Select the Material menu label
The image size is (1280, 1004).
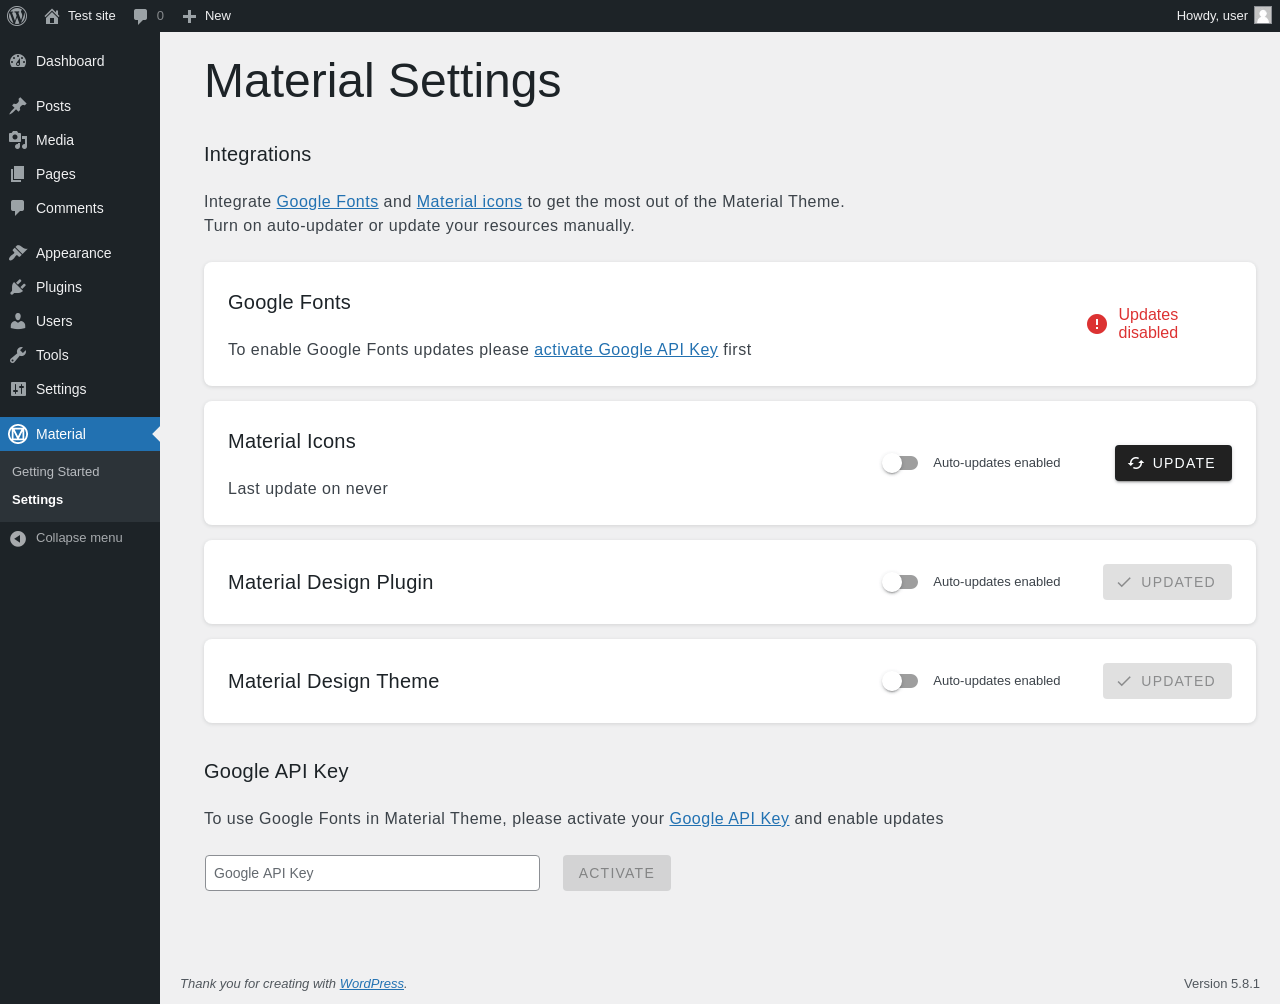pos(61,434)
